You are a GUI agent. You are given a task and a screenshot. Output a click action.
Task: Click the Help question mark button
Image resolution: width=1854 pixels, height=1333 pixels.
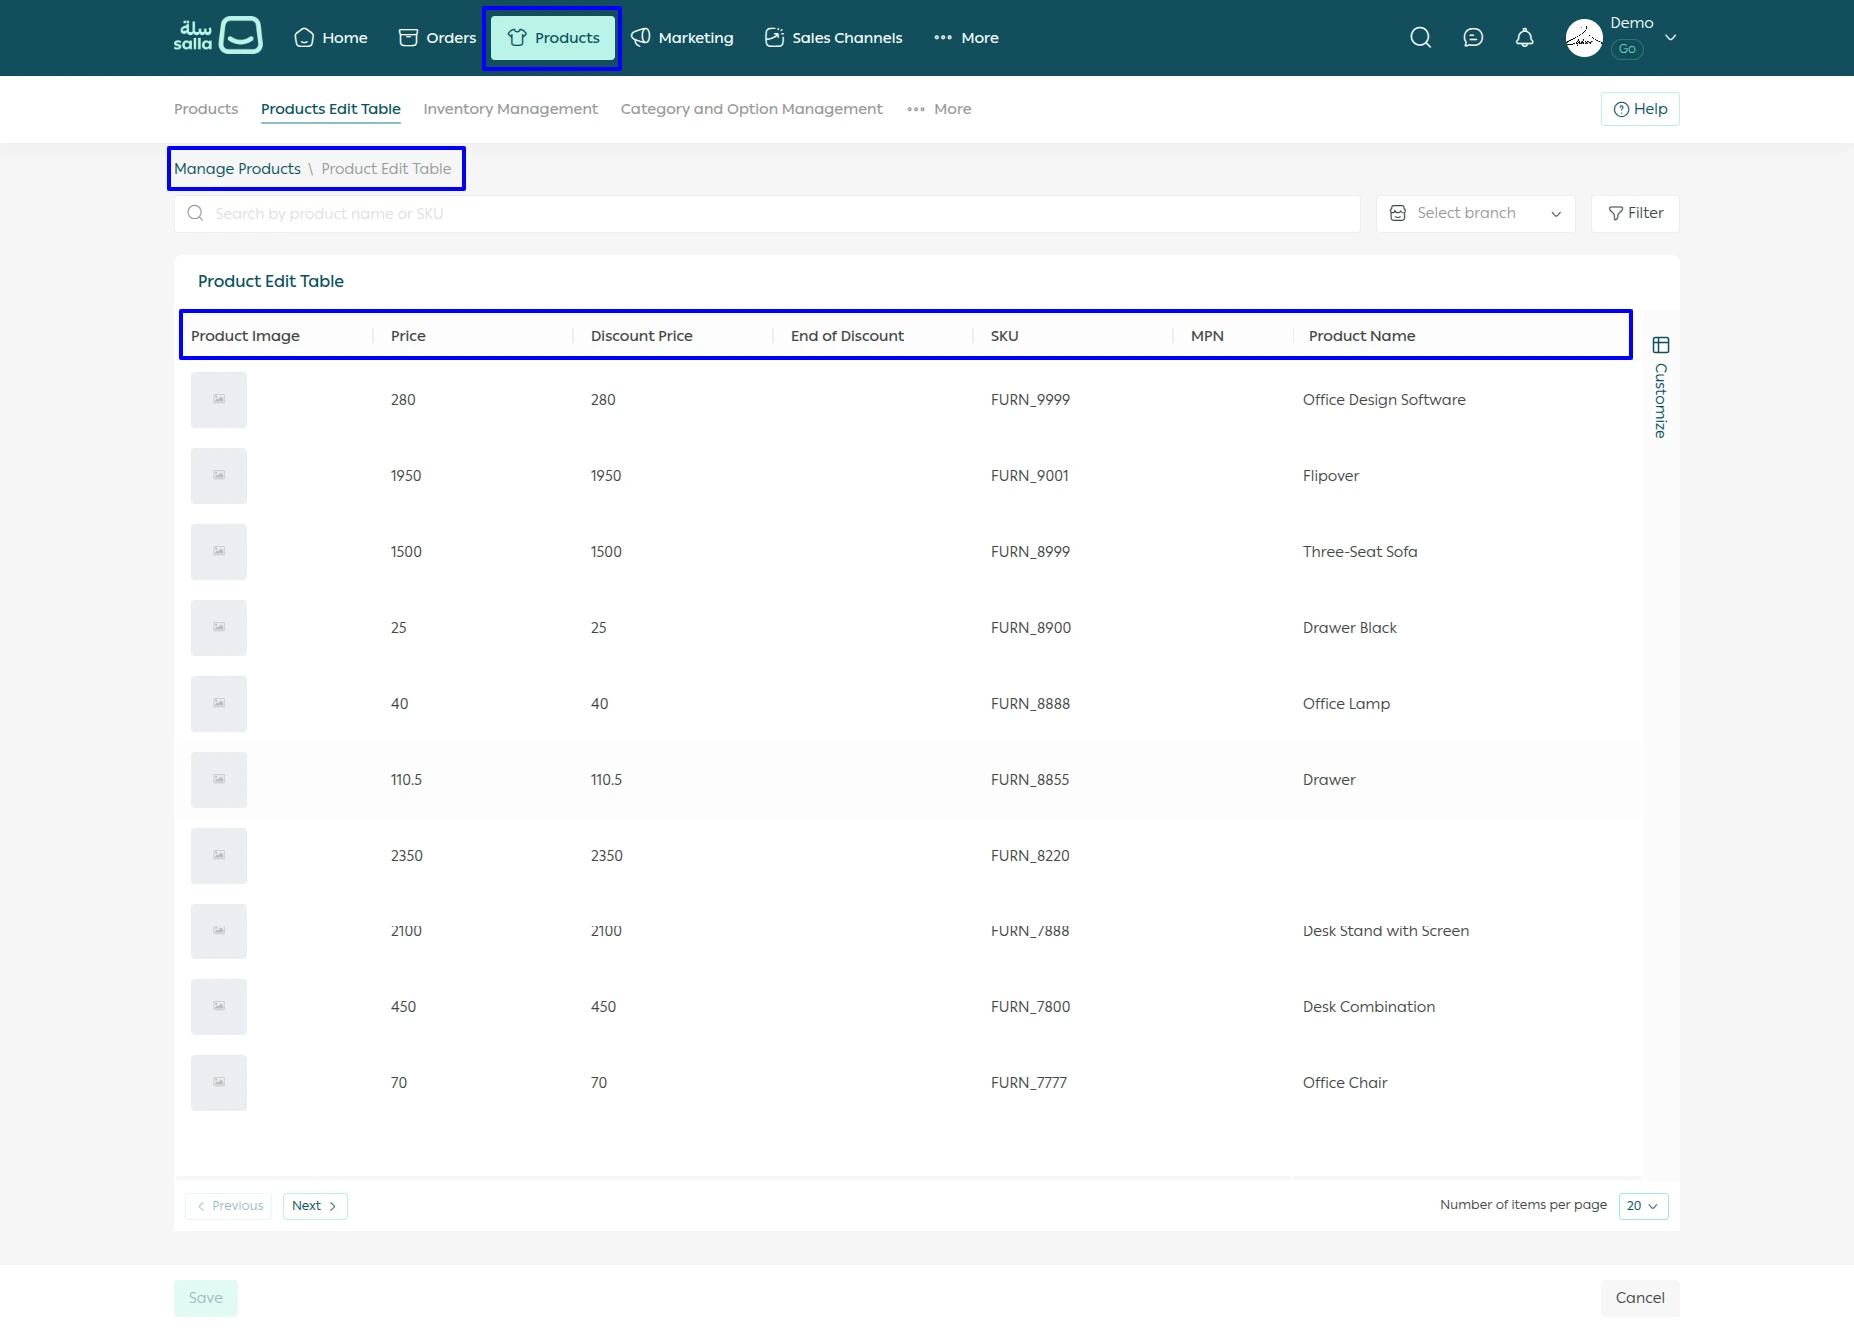point(1640,109)
